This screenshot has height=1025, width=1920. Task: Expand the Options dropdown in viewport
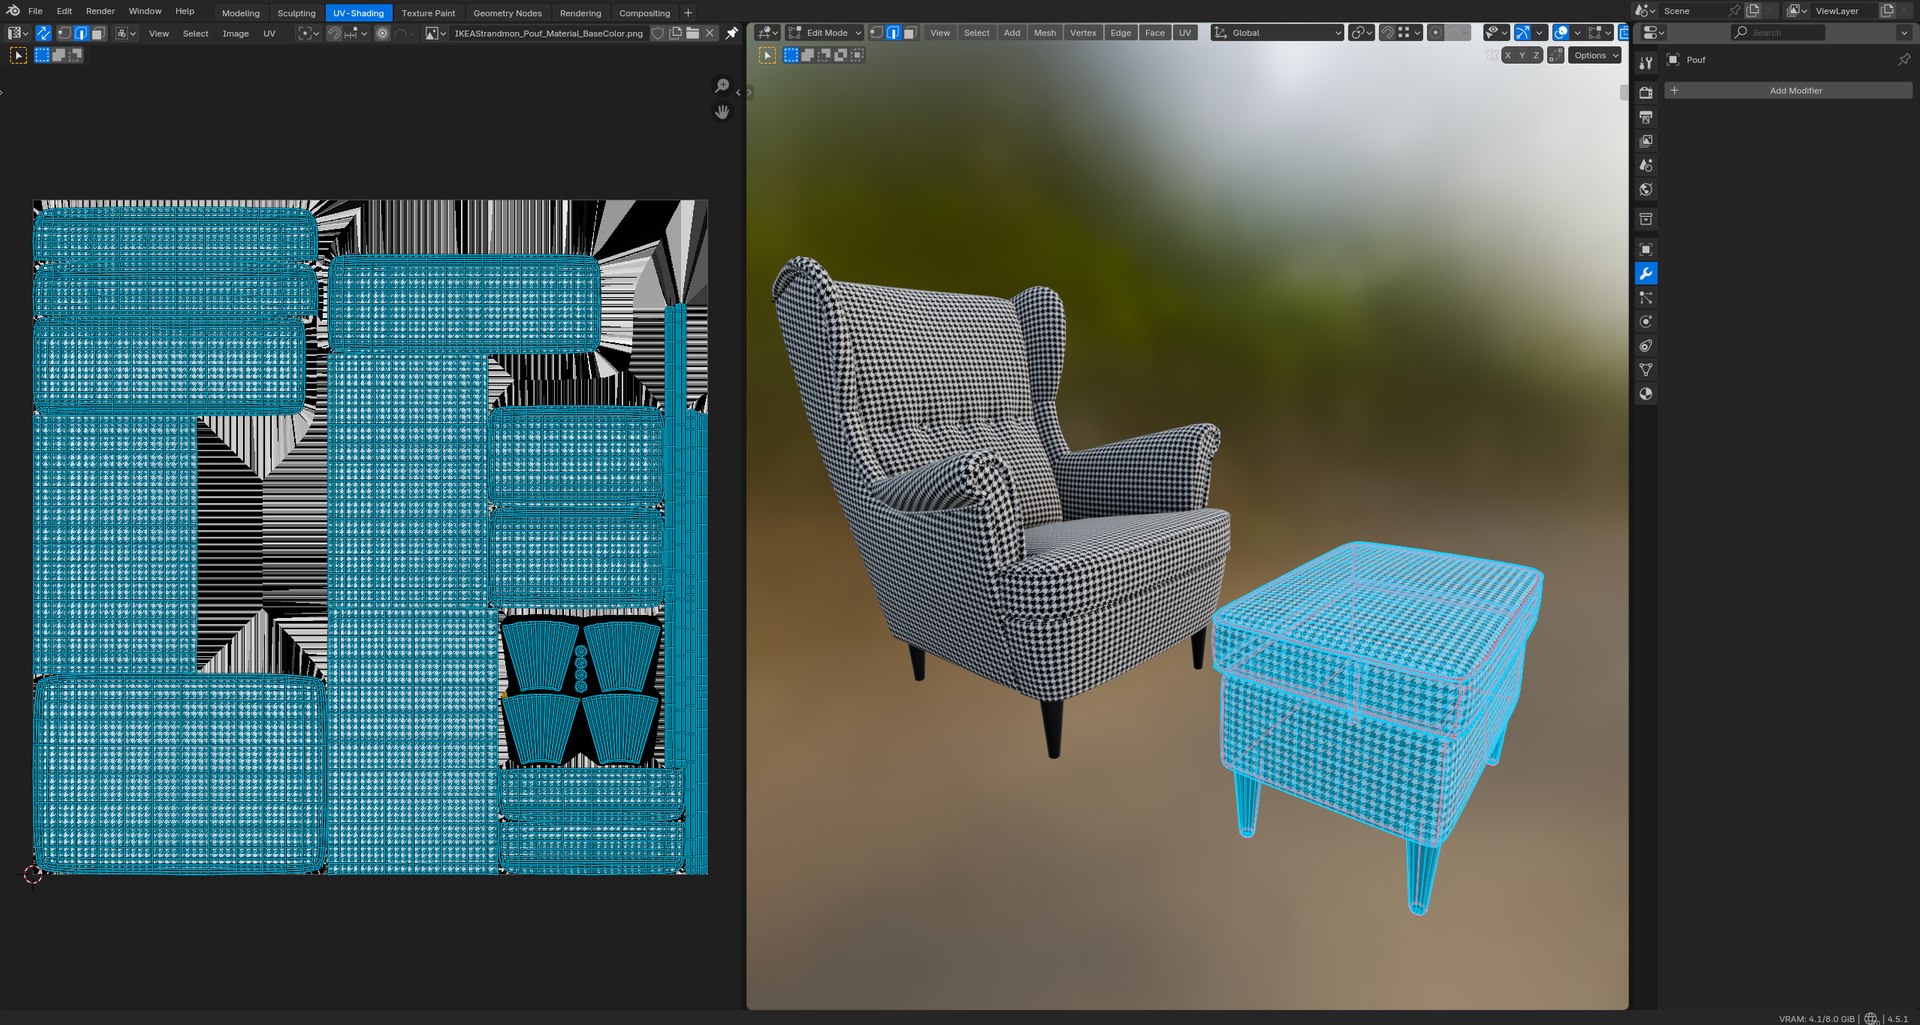pos(1595,55)
